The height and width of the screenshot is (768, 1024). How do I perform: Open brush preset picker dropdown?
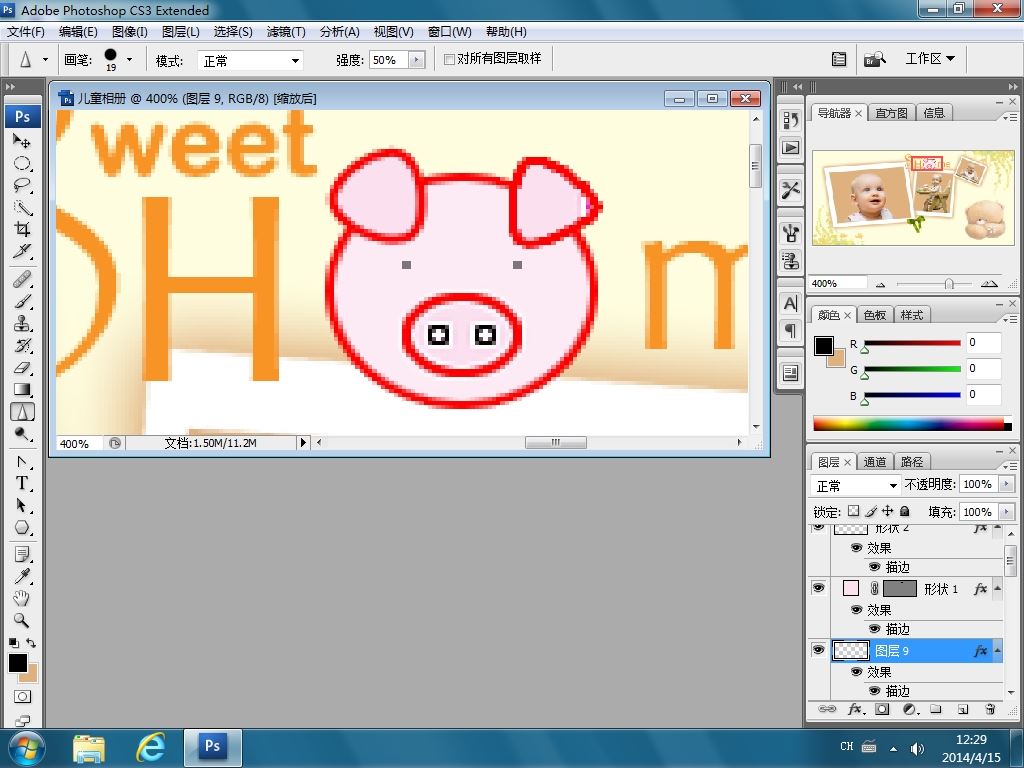[129, 59]
